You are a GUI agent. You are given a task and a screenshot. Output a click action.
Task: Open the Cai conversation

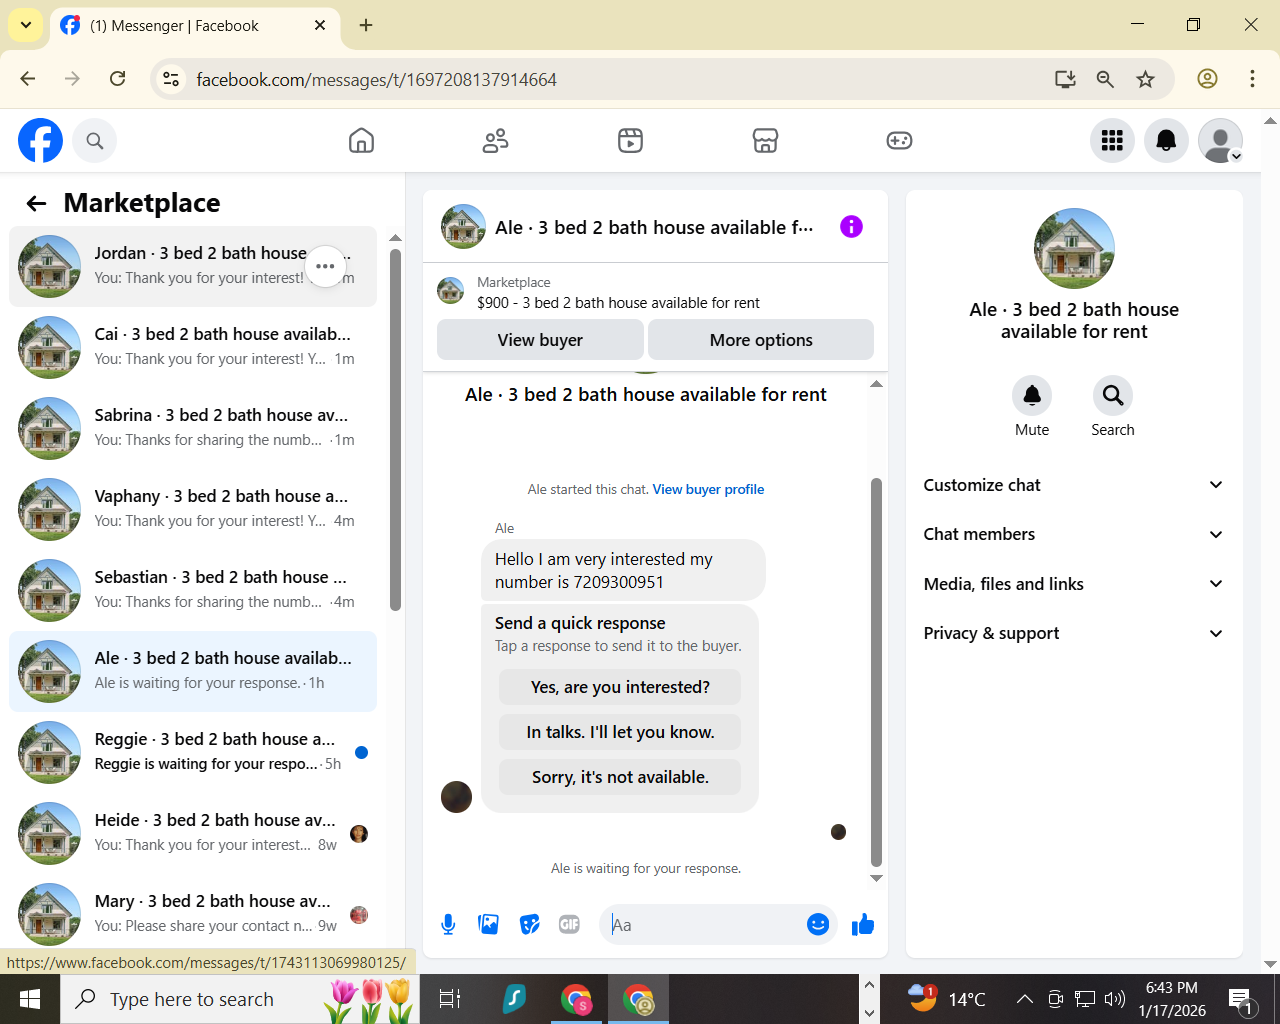click(192, 347)
